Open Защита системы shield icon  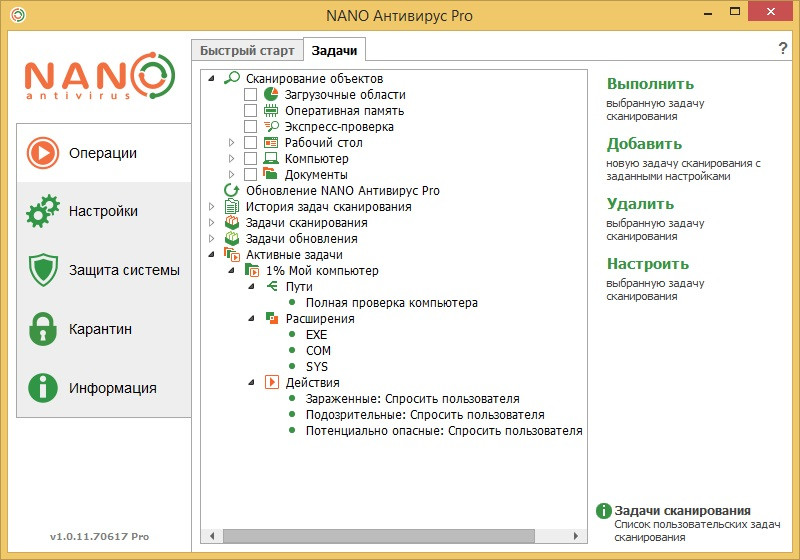pyautogui.click(x=43, y=269)
